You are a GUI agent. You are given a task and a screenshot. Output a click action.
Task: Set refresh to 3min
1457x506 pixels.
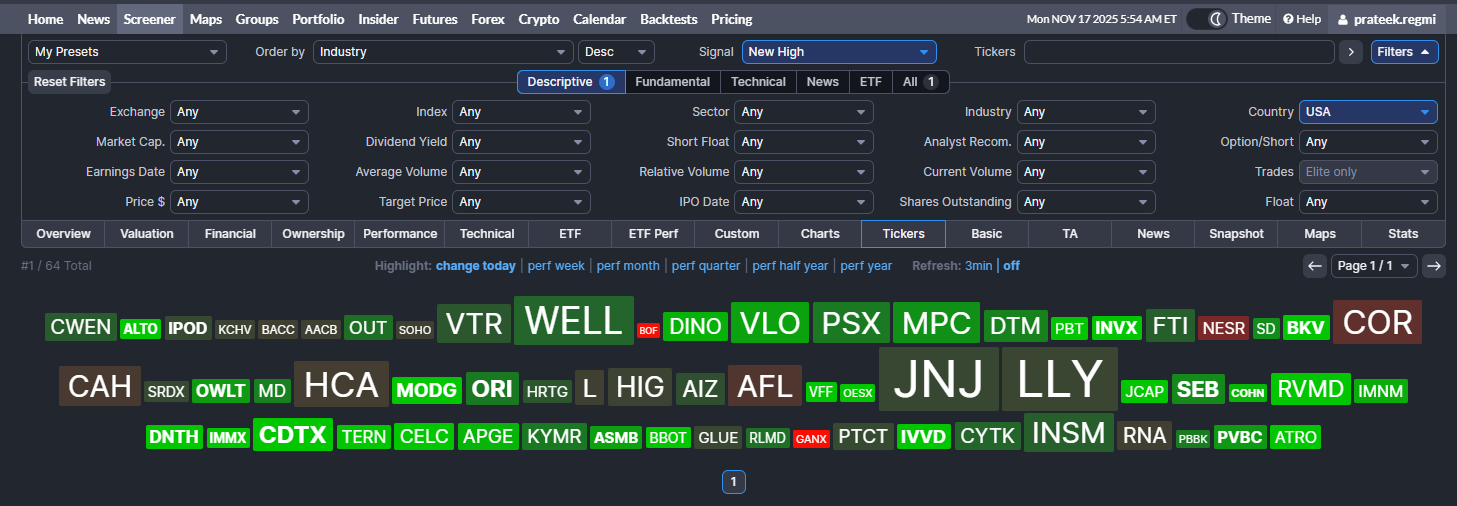(979, 266)
